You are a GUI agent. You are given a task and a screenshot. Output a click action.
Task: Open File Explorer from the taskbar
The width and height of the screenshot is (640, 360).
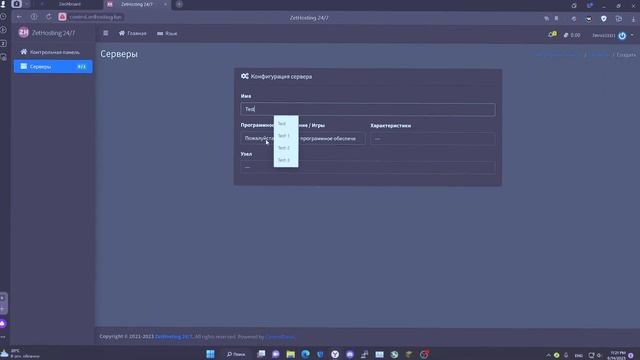[291, 354]
